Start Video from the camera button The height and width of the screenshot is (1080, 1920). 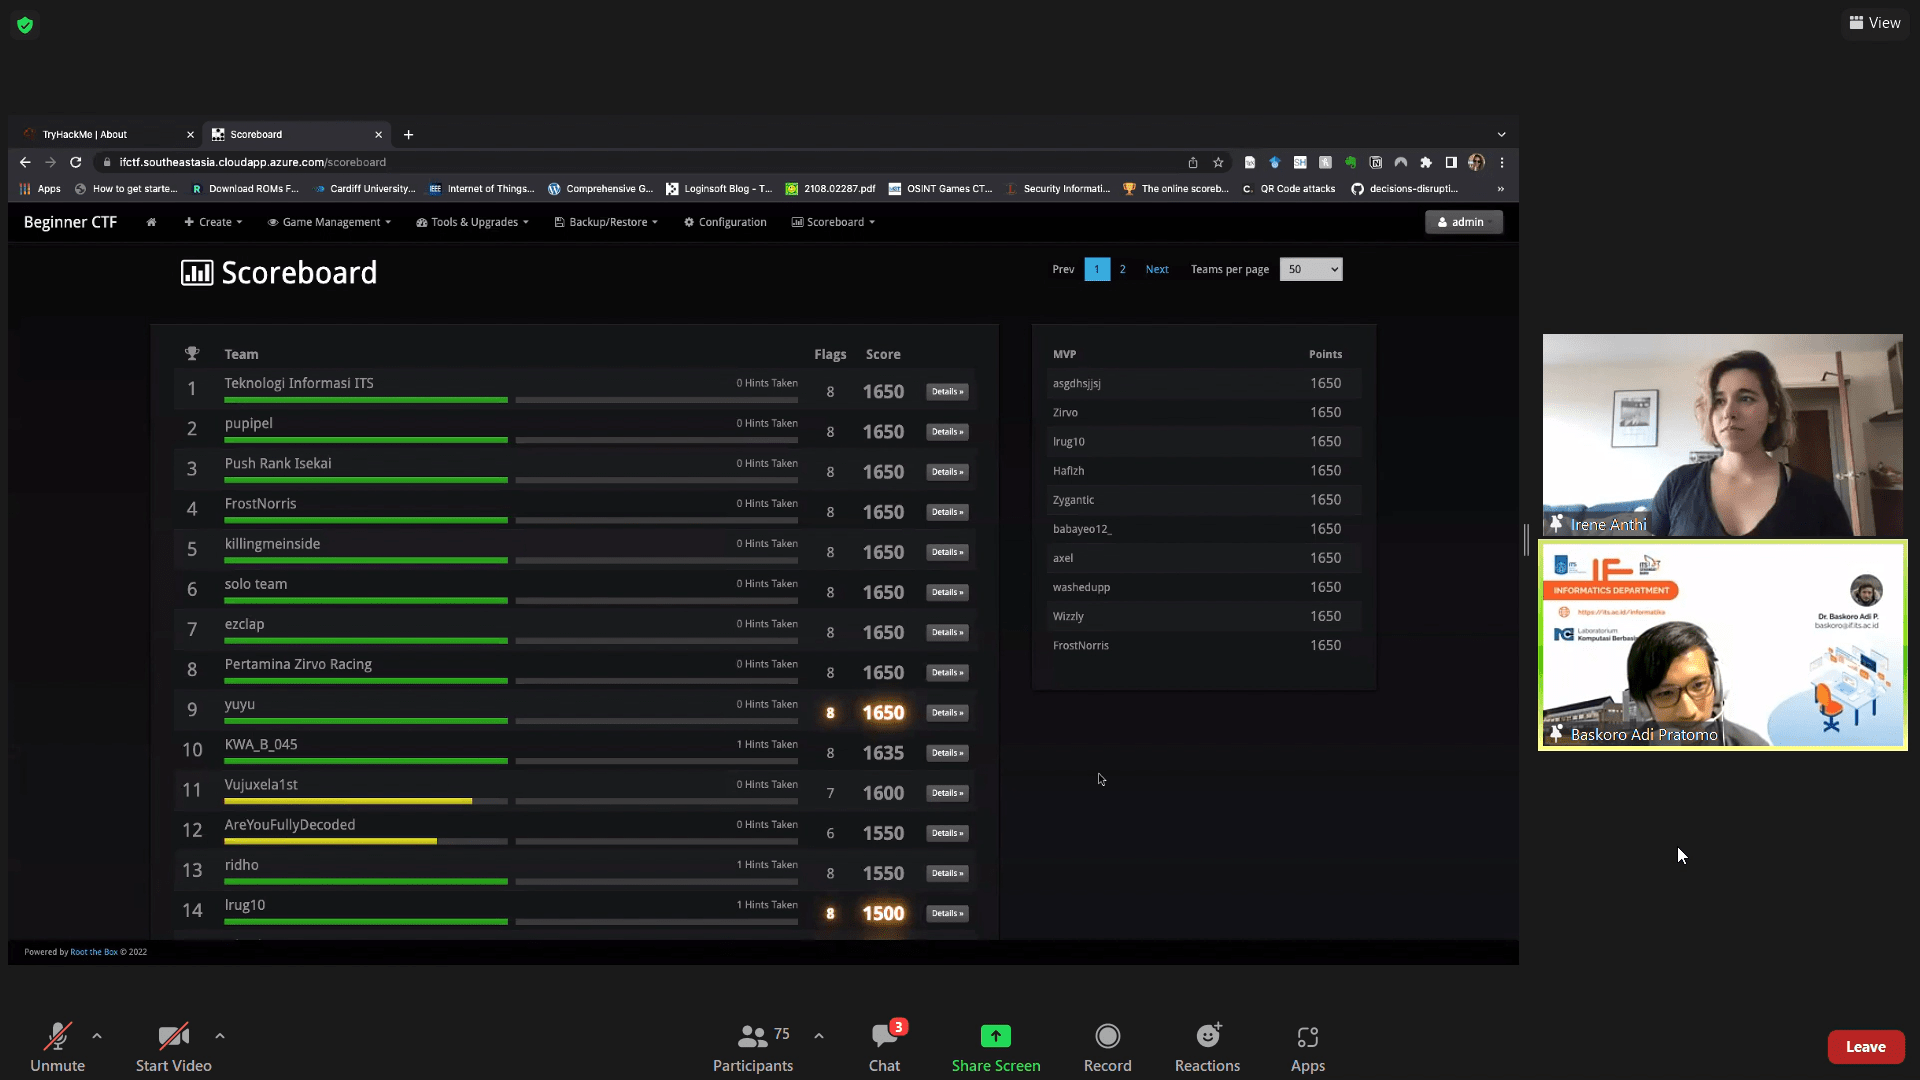(173, 1037)
